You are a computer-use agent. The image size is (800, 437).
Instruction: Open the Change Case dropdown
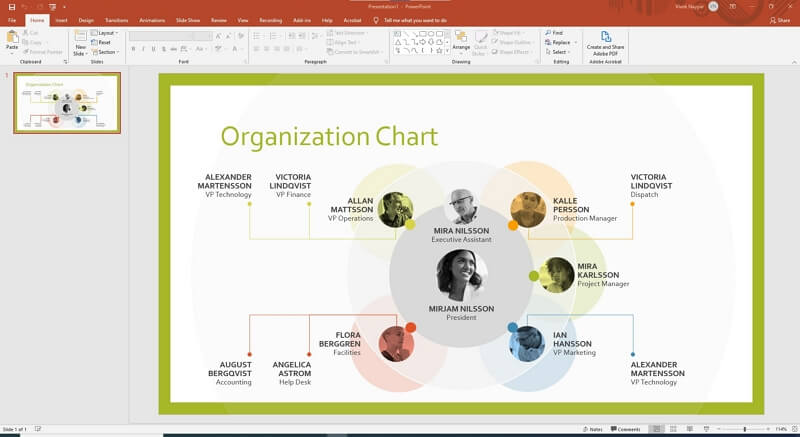(200, 49)
